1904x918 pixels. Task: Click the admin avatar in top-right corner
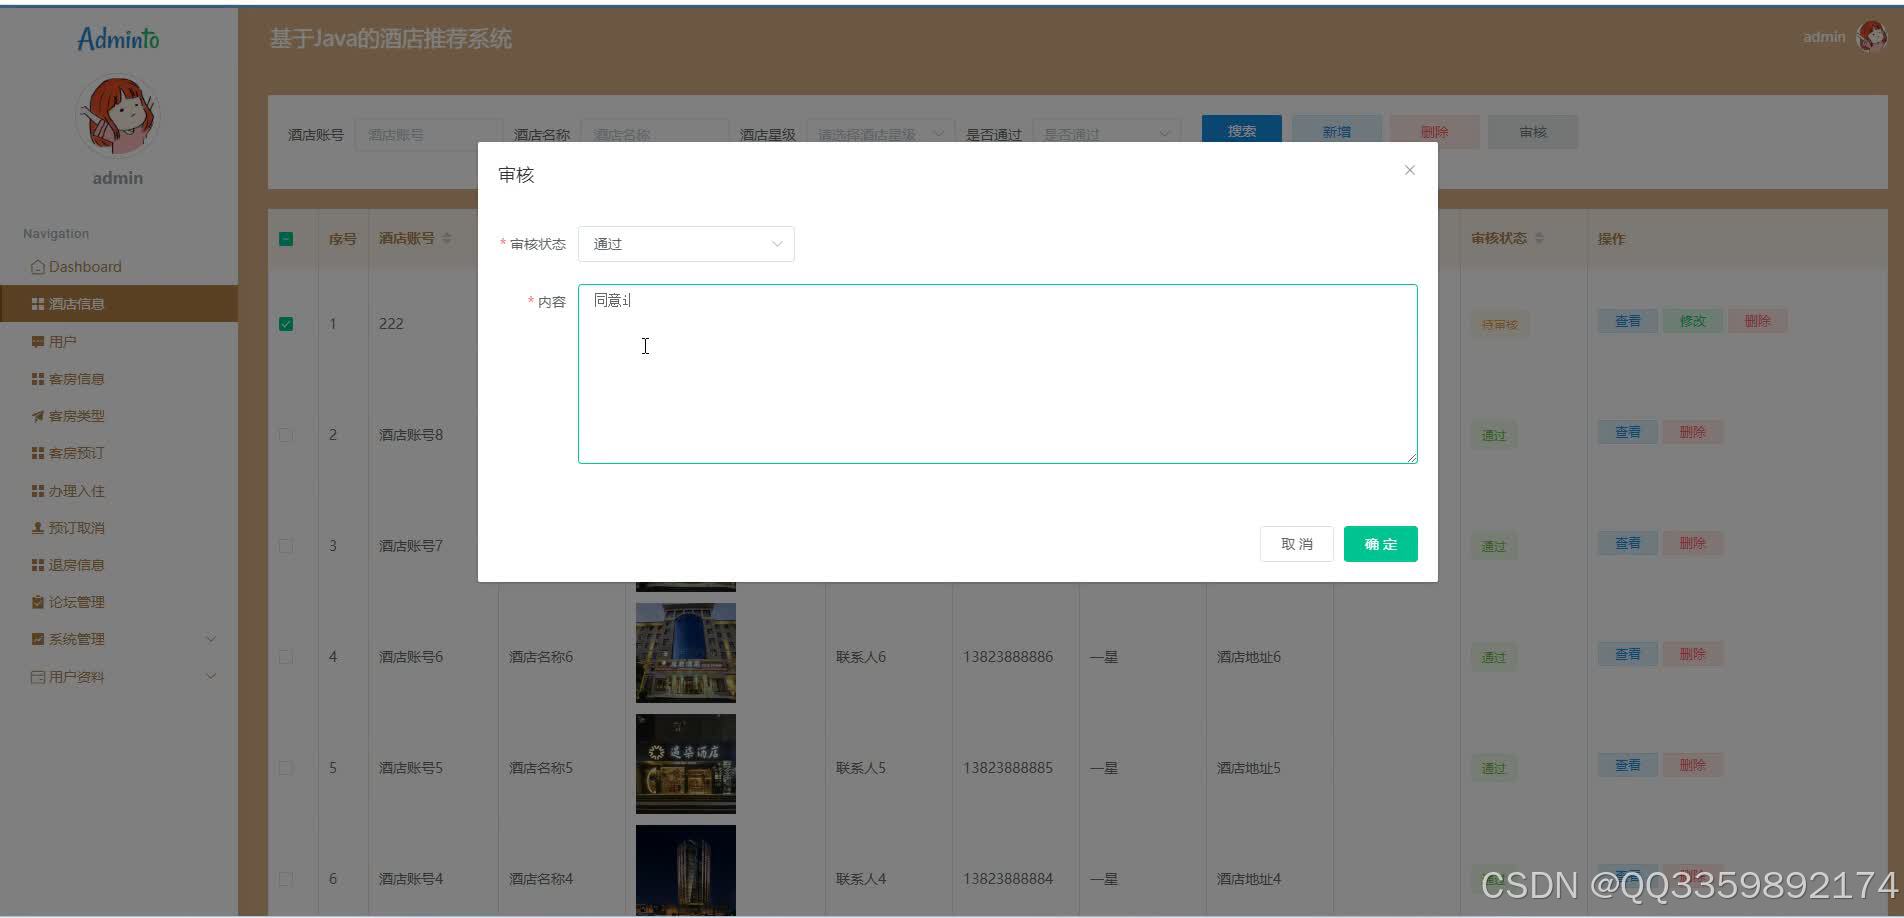point(1871,36)
